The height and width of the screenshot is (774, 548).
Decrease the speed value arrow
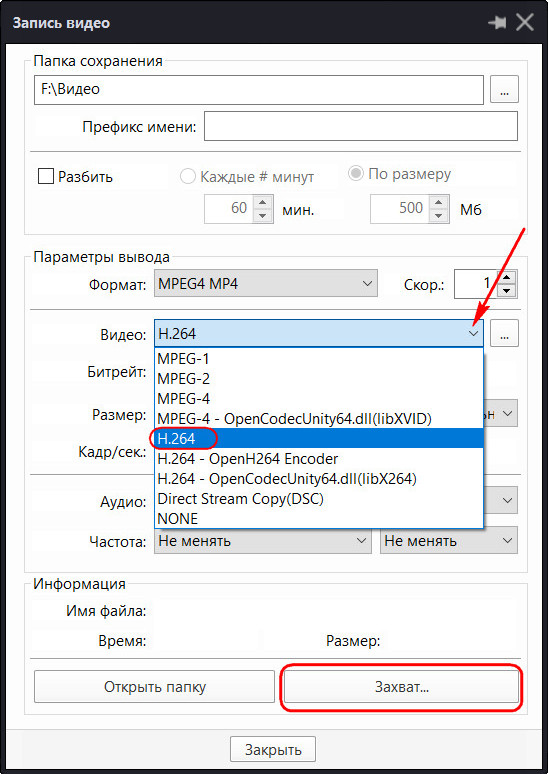tap(508, 291)
